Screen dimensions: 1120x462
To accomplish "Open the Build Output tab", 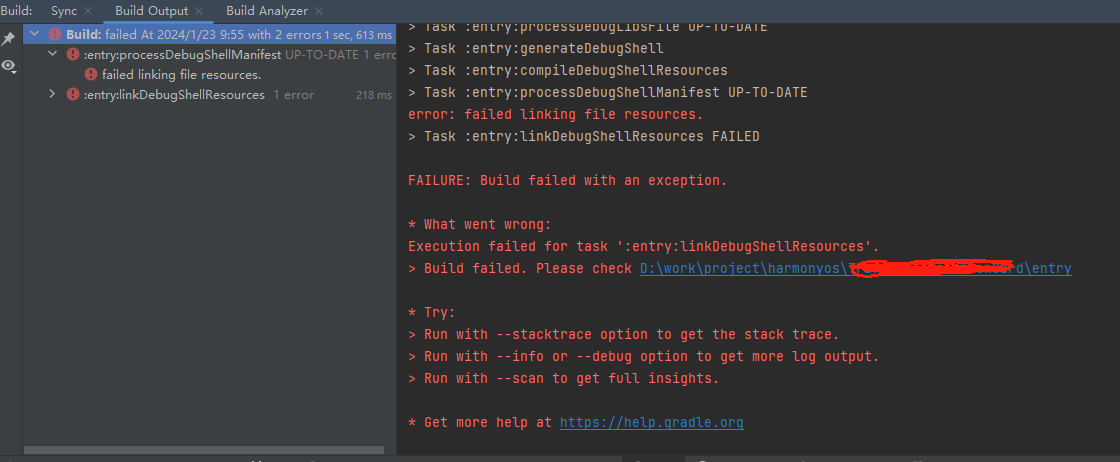I will (151, 11).
